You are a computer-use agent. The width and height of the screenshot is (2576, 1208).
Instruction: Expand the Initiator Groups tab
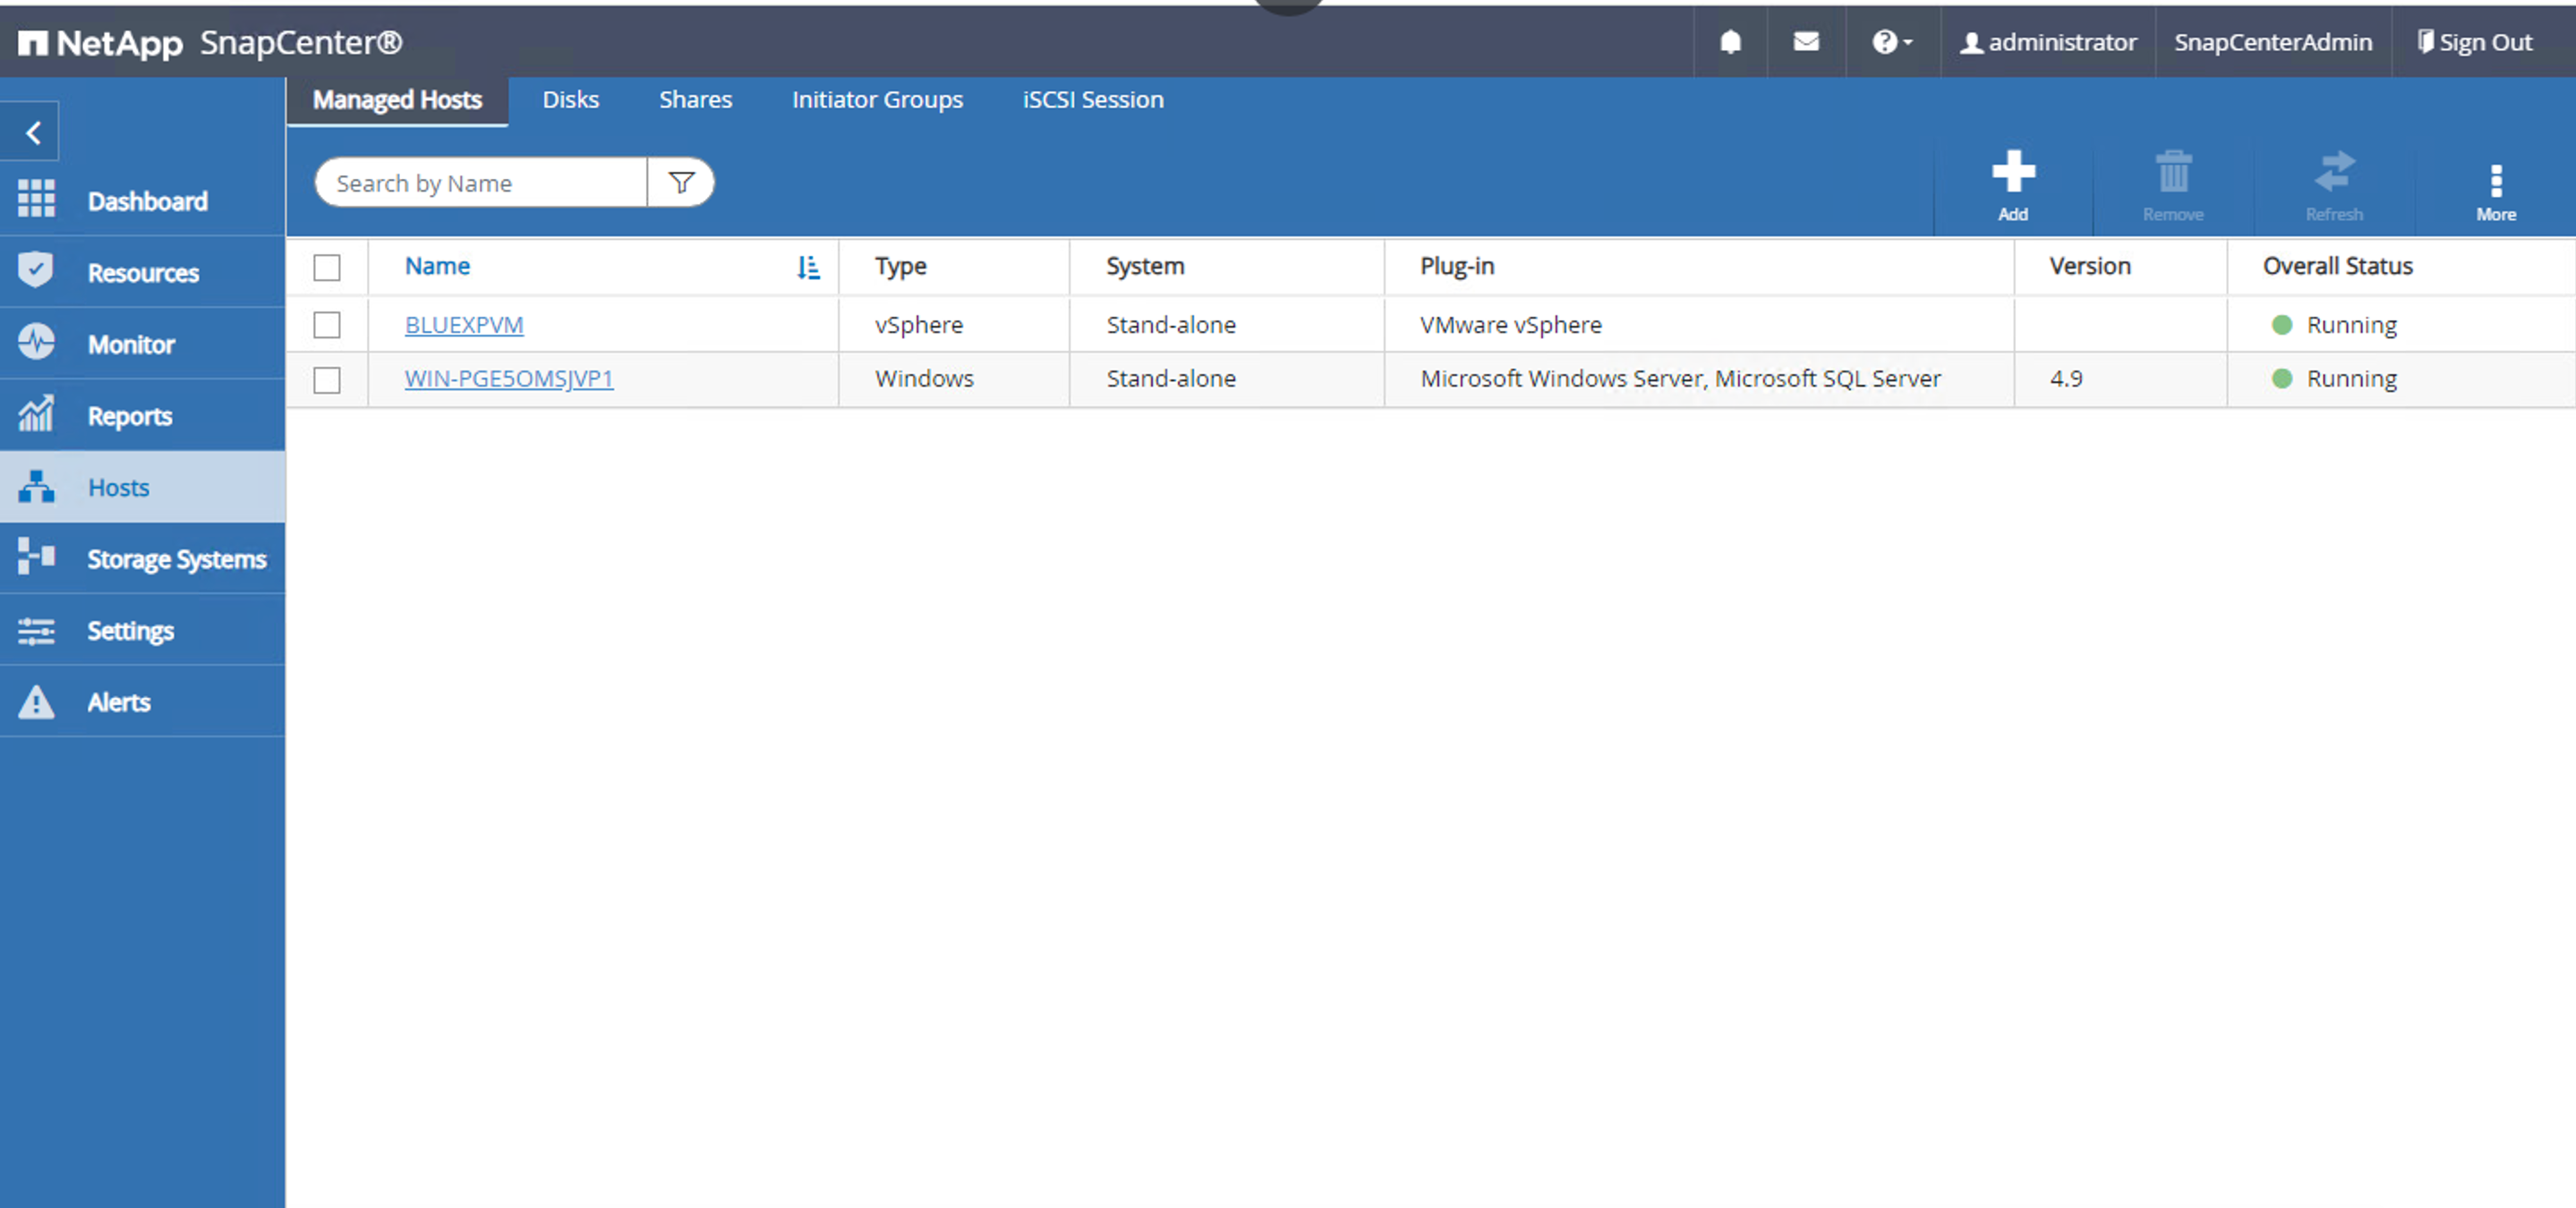tap(877, 98)
